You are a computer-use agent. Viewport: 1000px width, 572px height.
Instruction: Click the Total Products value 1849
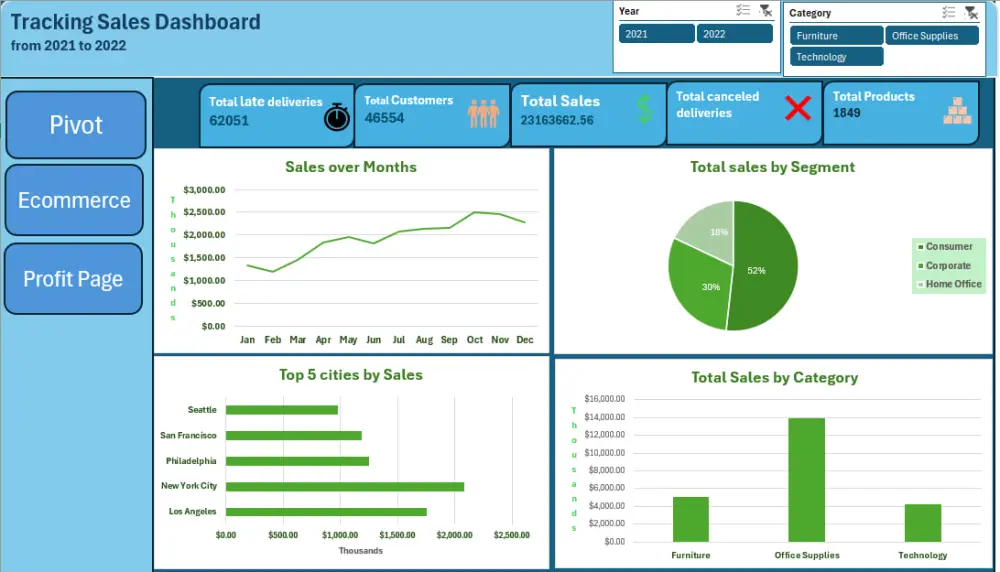[846, 113]
